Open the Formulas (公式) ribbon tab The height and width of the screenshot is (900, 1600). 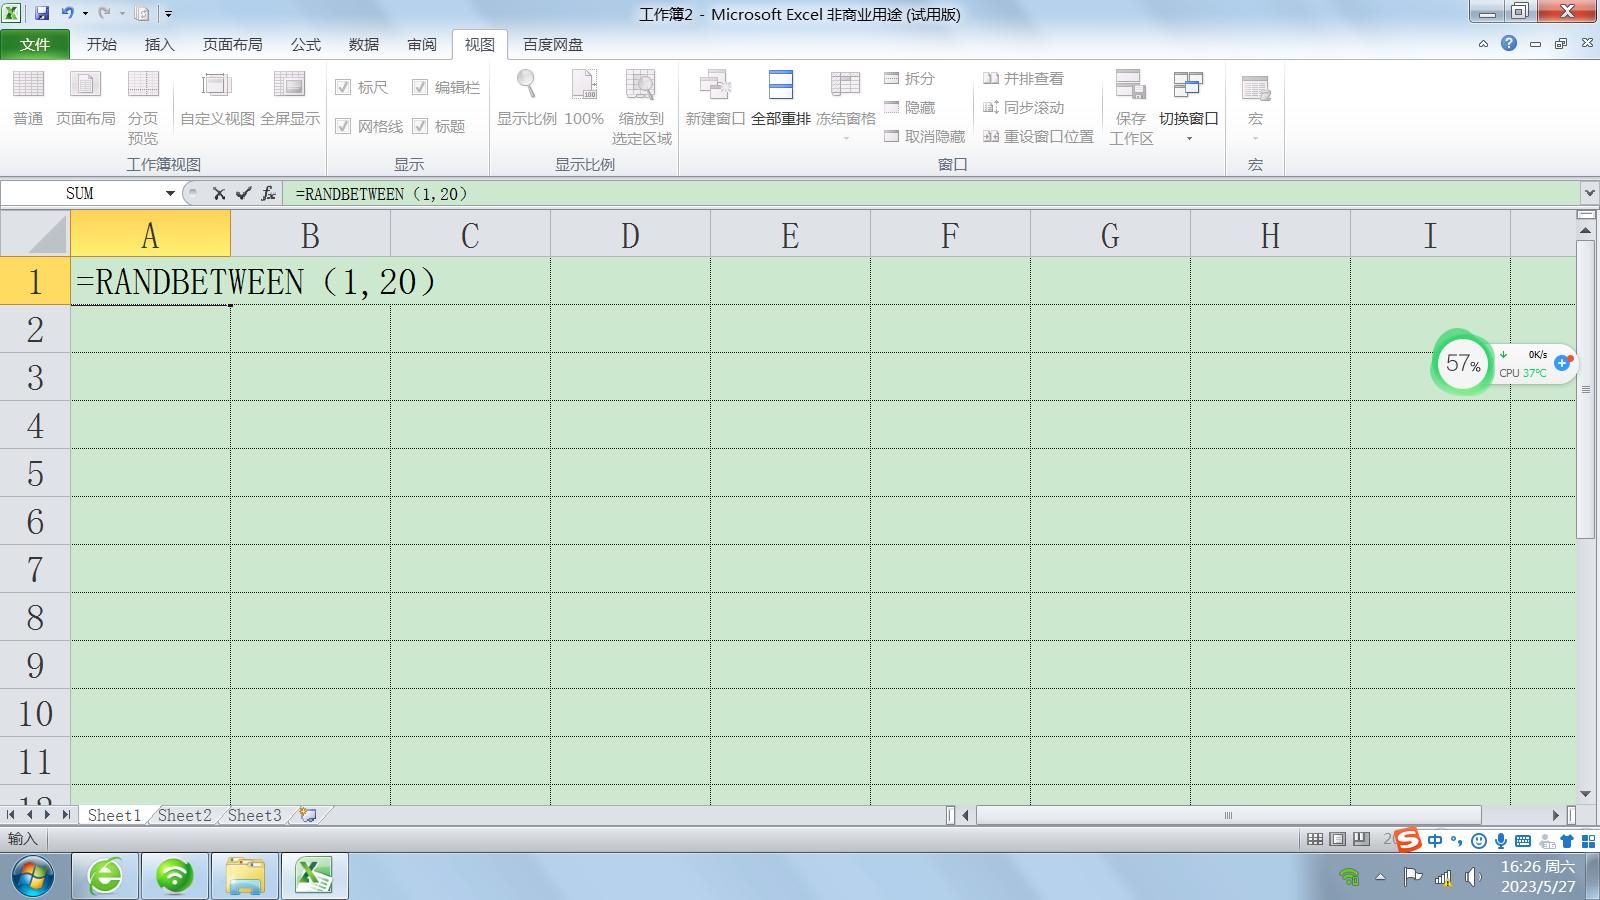[305, 45]
